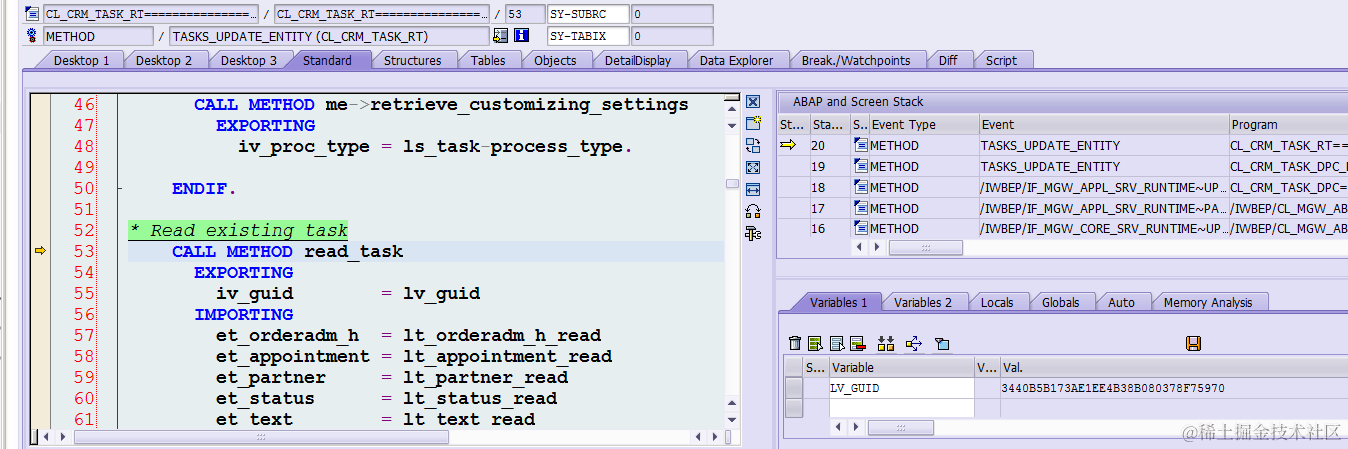1348x449 pixels.
Task: Click the method icon in stack level 17 row
Action: (x=861, y=208)
